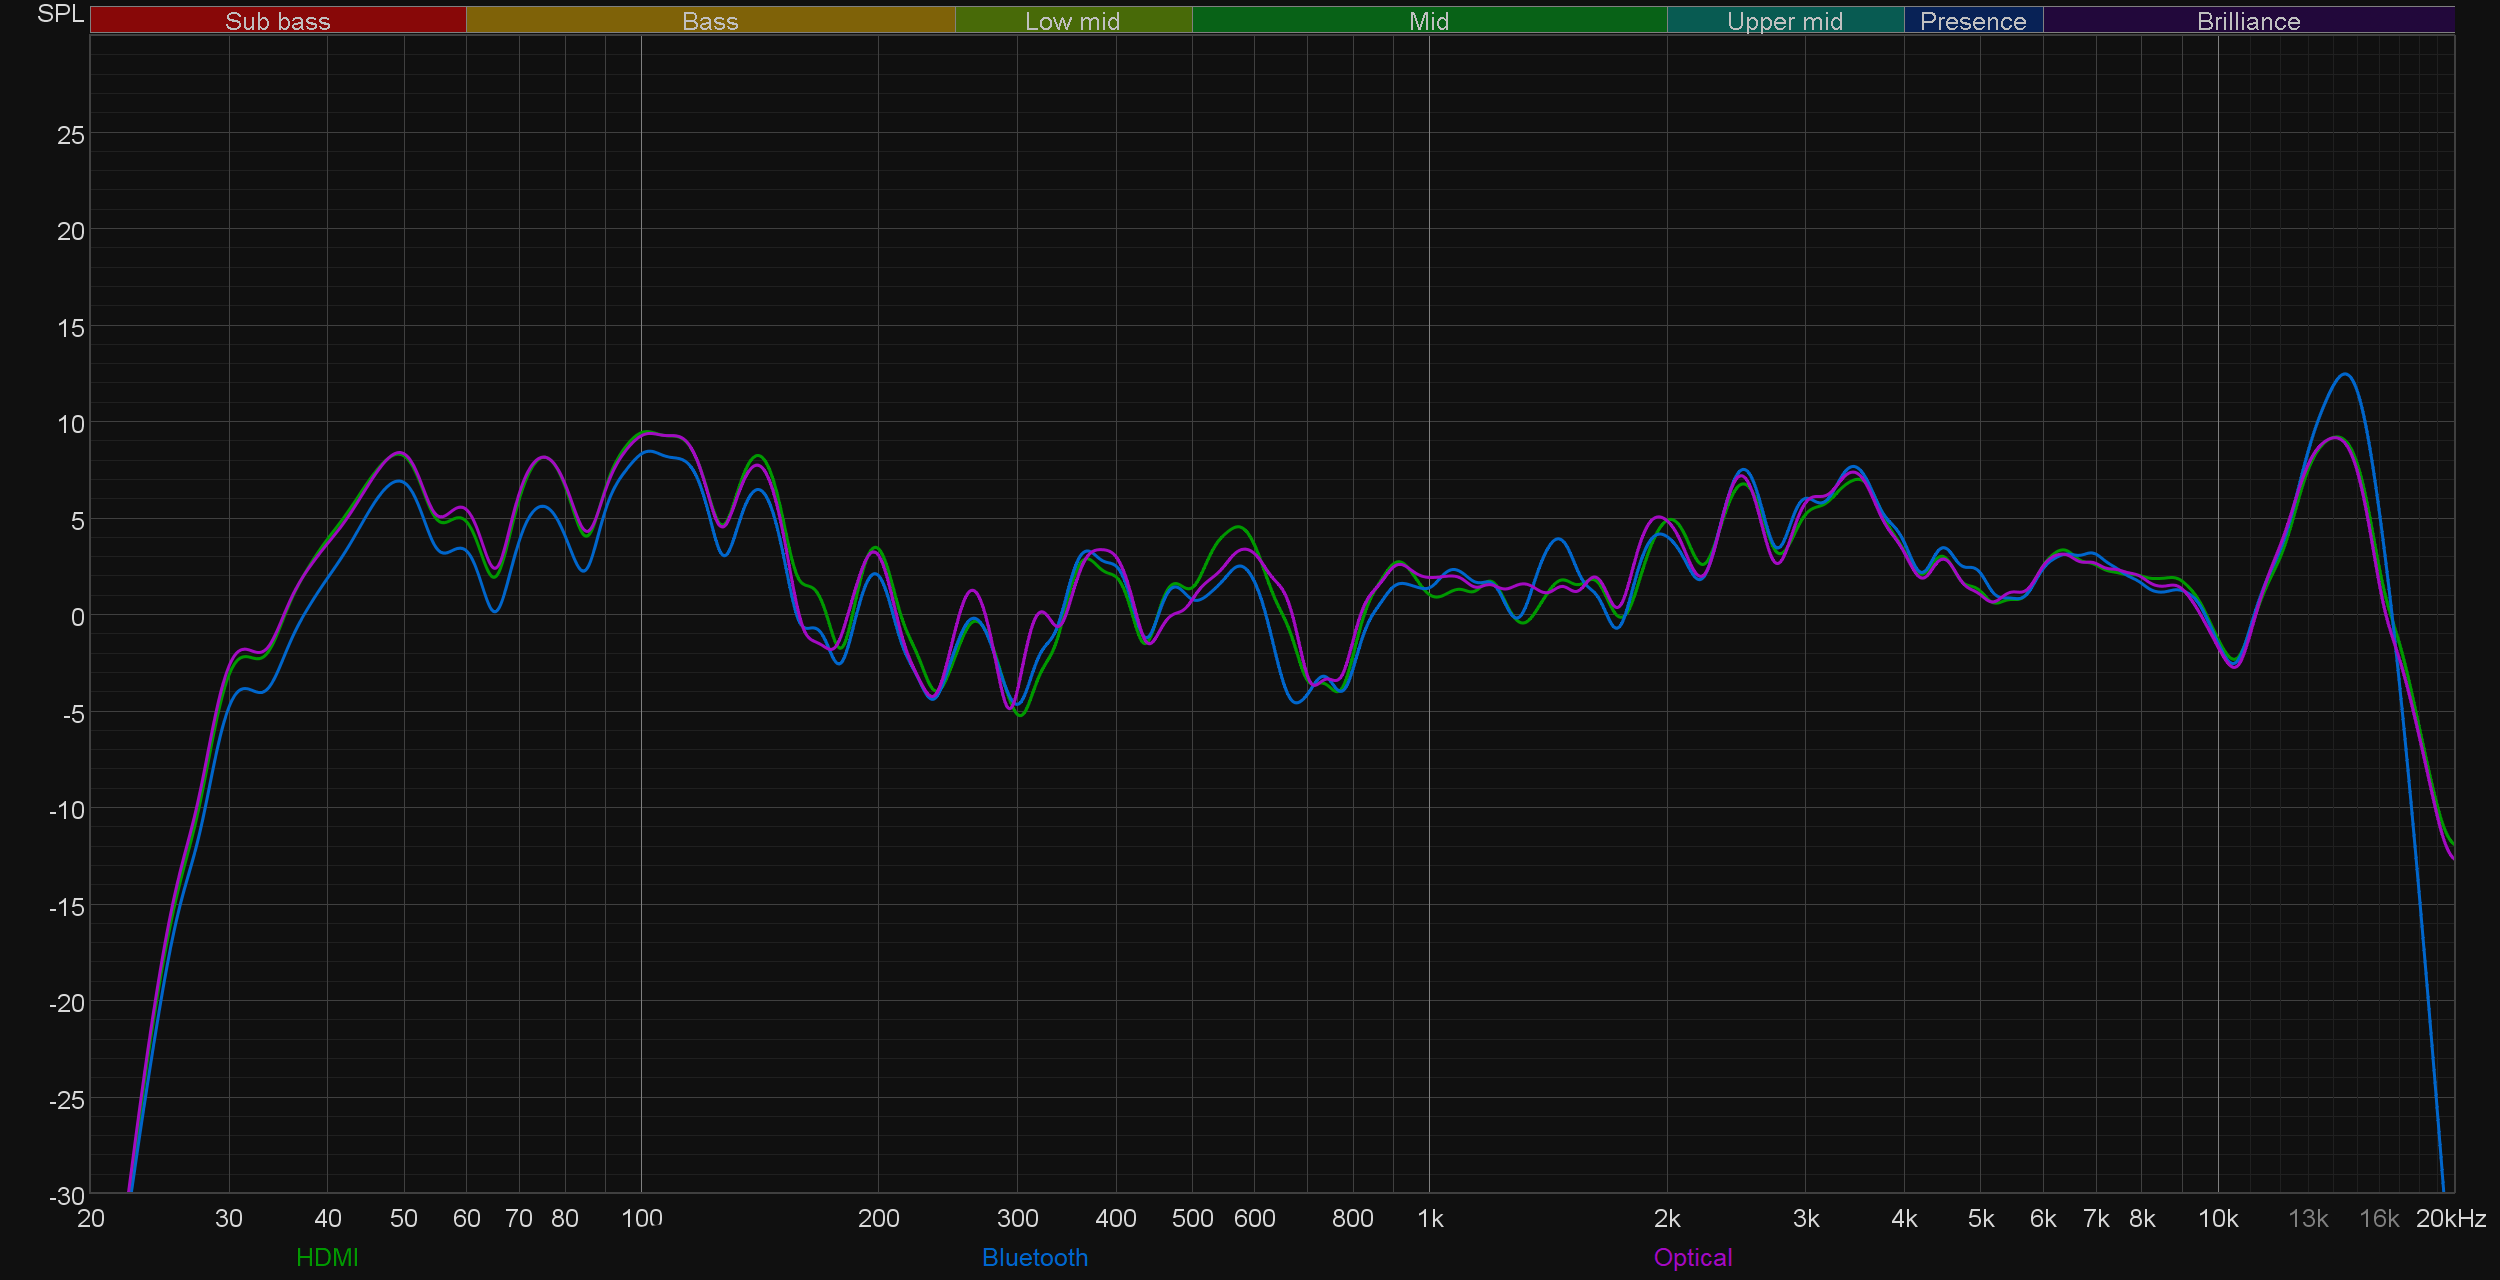2500x1280 pixels.
Task: Toggle the Optical trace legend label
Action: (x=1692, y=1257)
